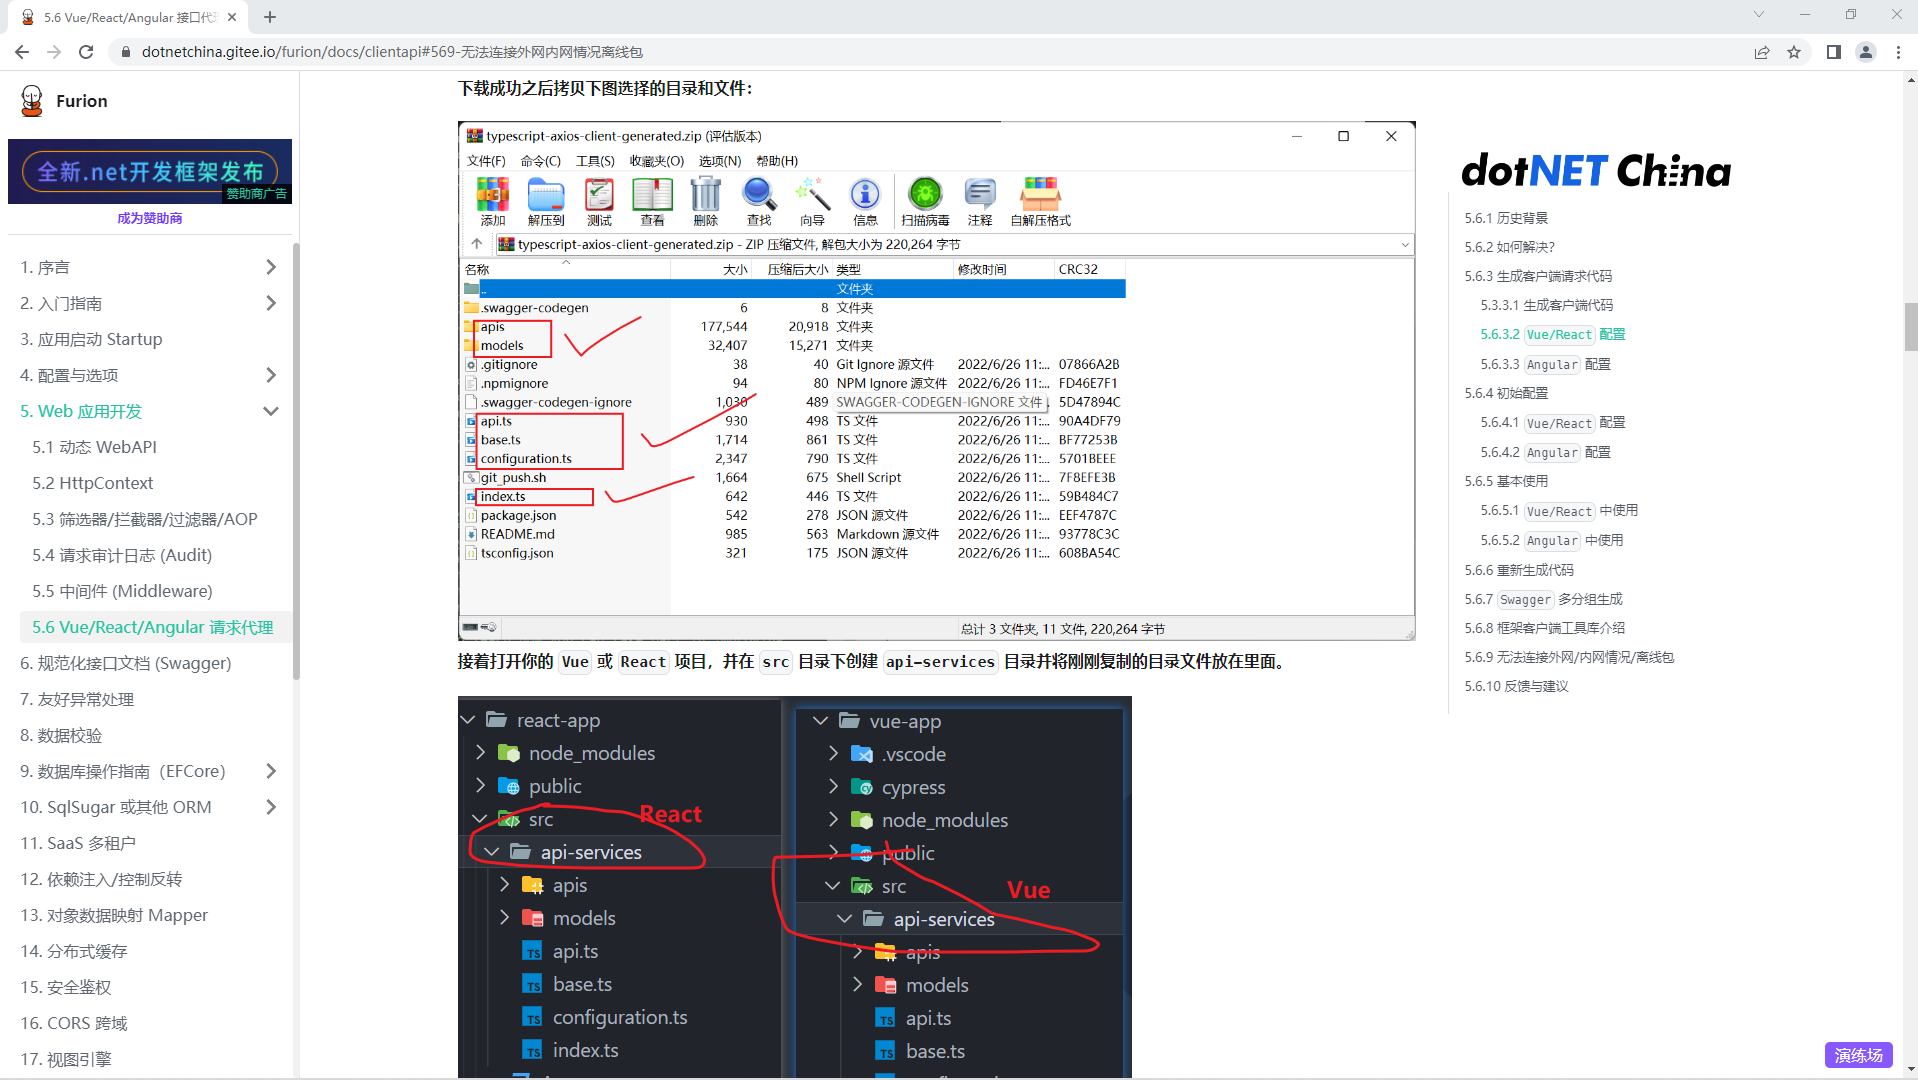Image resolution: width=1918 pixels, height=1080 pixels.
Task: Go back to the previous page
Action: [22, 52]
